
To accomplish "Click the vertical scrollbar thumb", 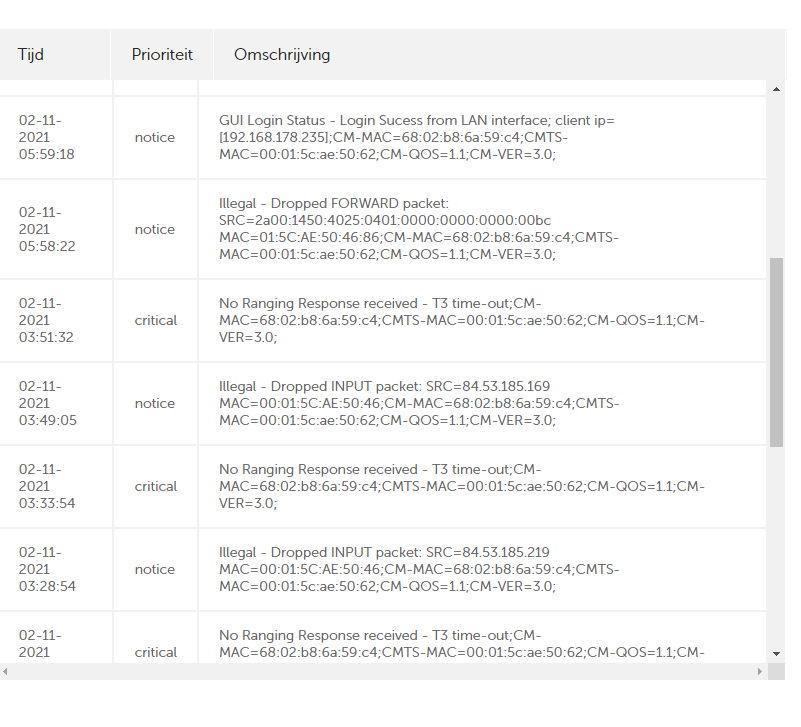I will pos(777,350).
